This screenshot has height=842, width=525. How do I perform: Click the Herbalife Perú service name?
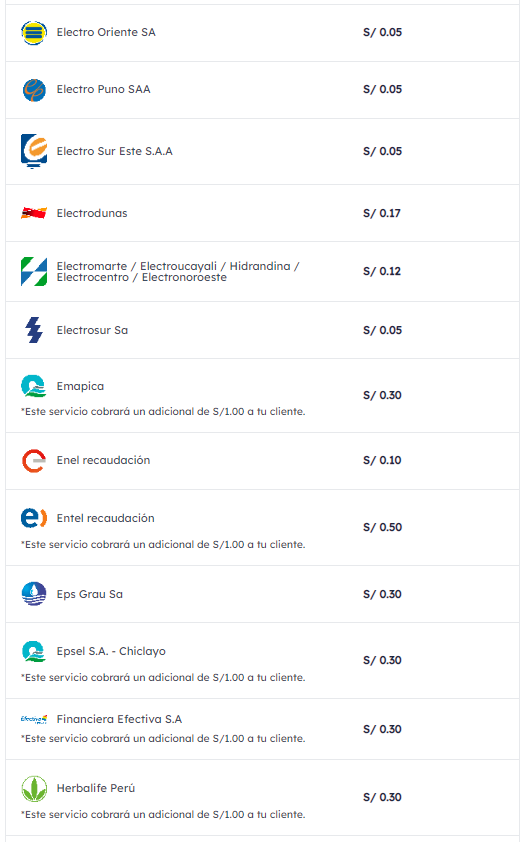[x=96, y=788]
